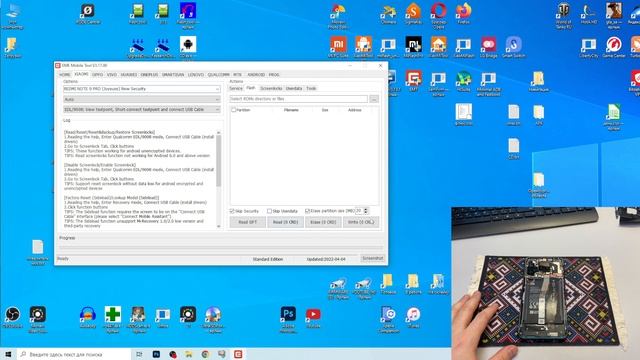Open the Auto dropdown
Viewport: 640px width, 360px height.
tap(142, 99)
